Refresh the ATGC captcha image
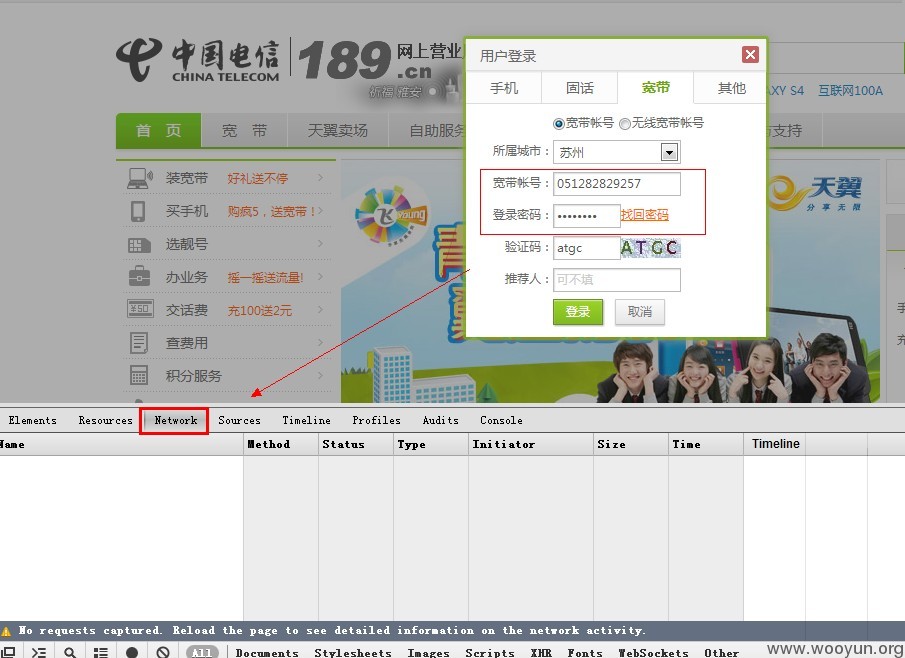This screenshot has width=905, height=658. (x=650, y=248)
